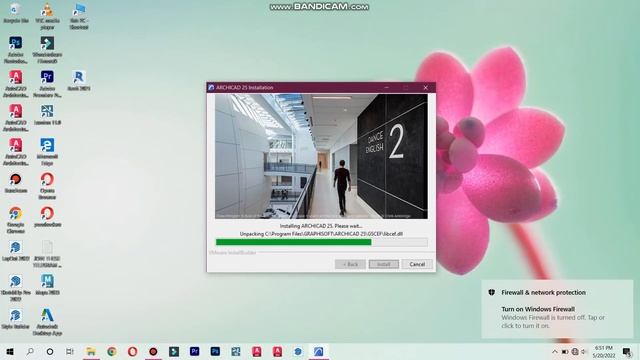Viewport: 640px width, 360px height.
Task: Click the battery tray icon
Action: pyautogui.click(x=565, y=351)
